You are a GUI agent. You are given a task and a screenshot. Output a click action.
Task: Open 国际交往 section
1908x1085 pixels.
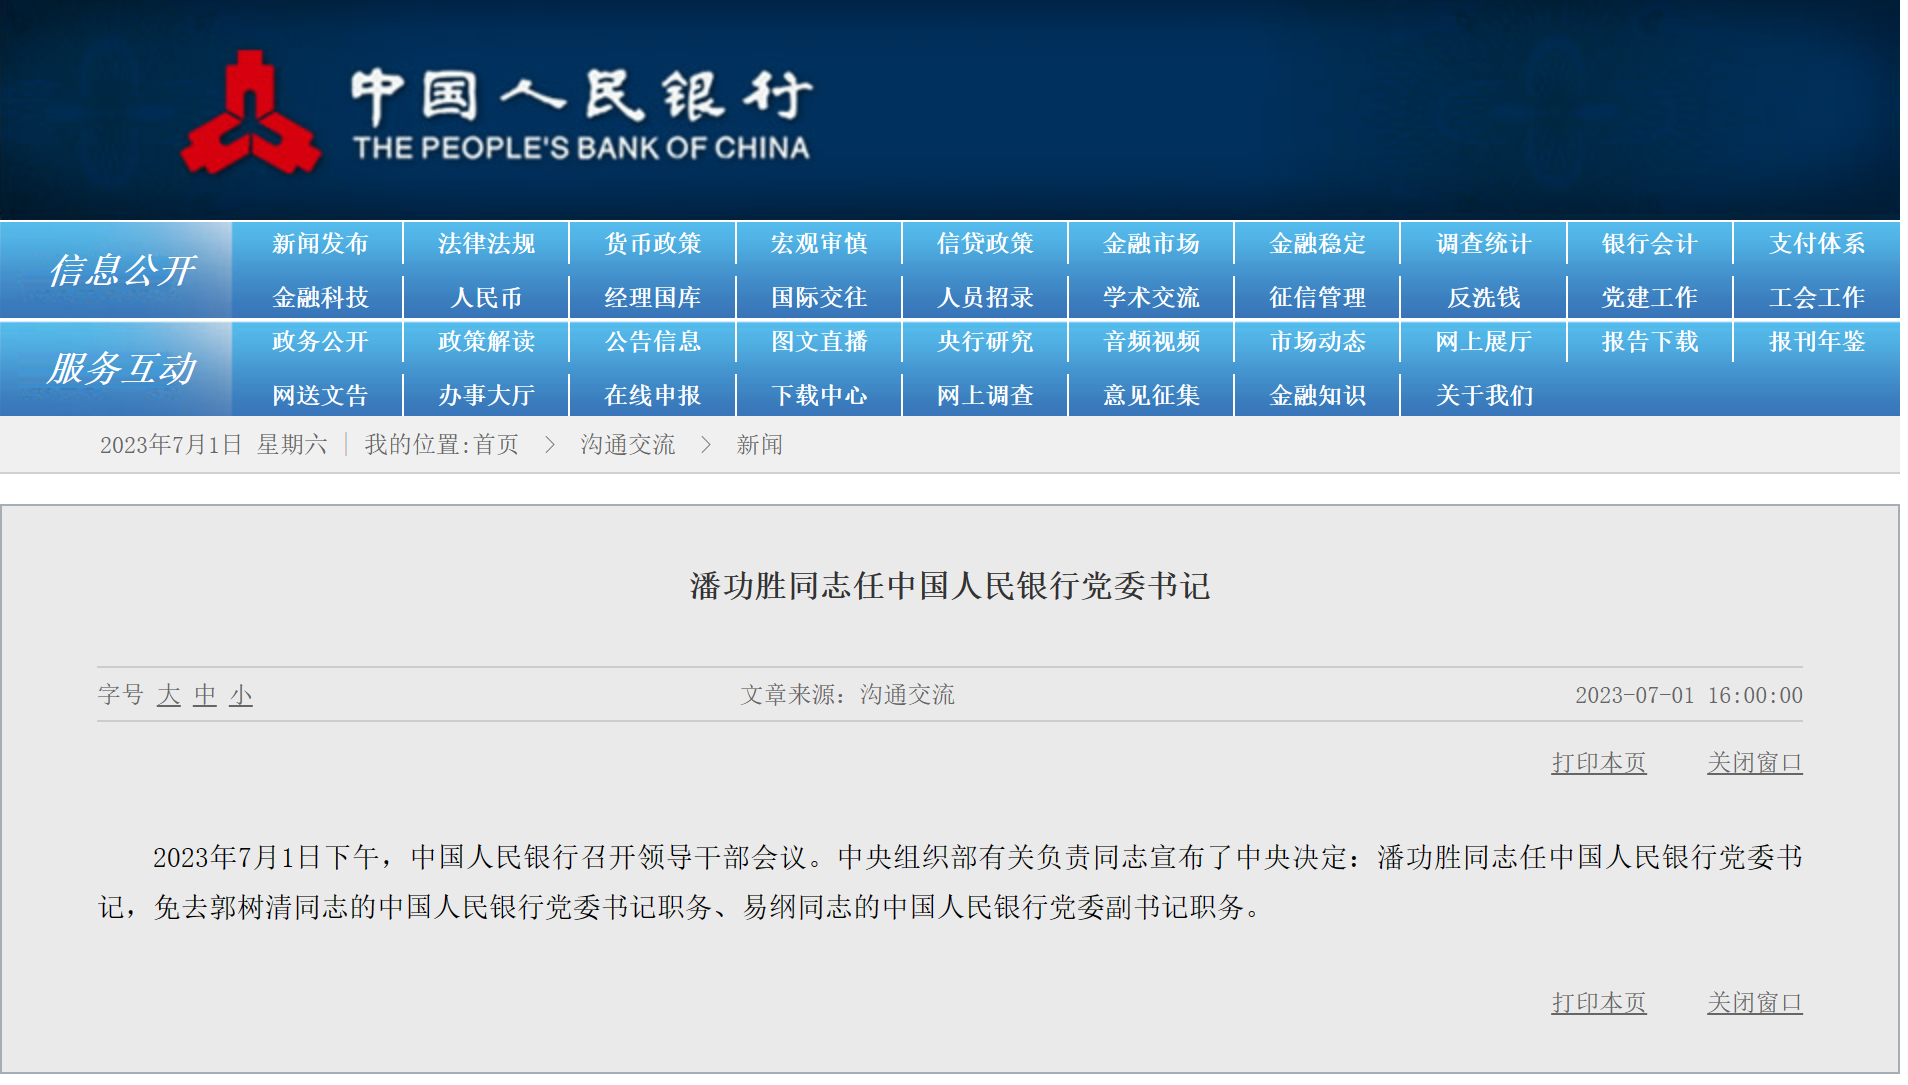pyautogui.click(x=819, y=298)
